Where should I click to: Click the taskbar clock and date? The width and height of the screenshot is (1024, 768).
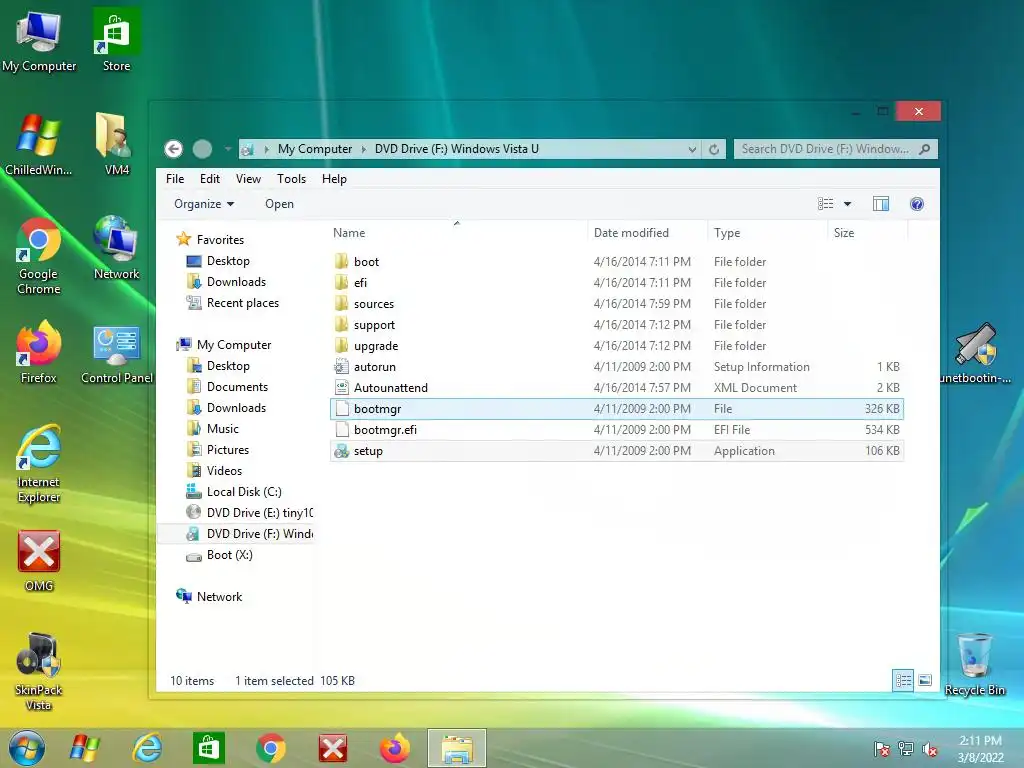tap(980, 749)
